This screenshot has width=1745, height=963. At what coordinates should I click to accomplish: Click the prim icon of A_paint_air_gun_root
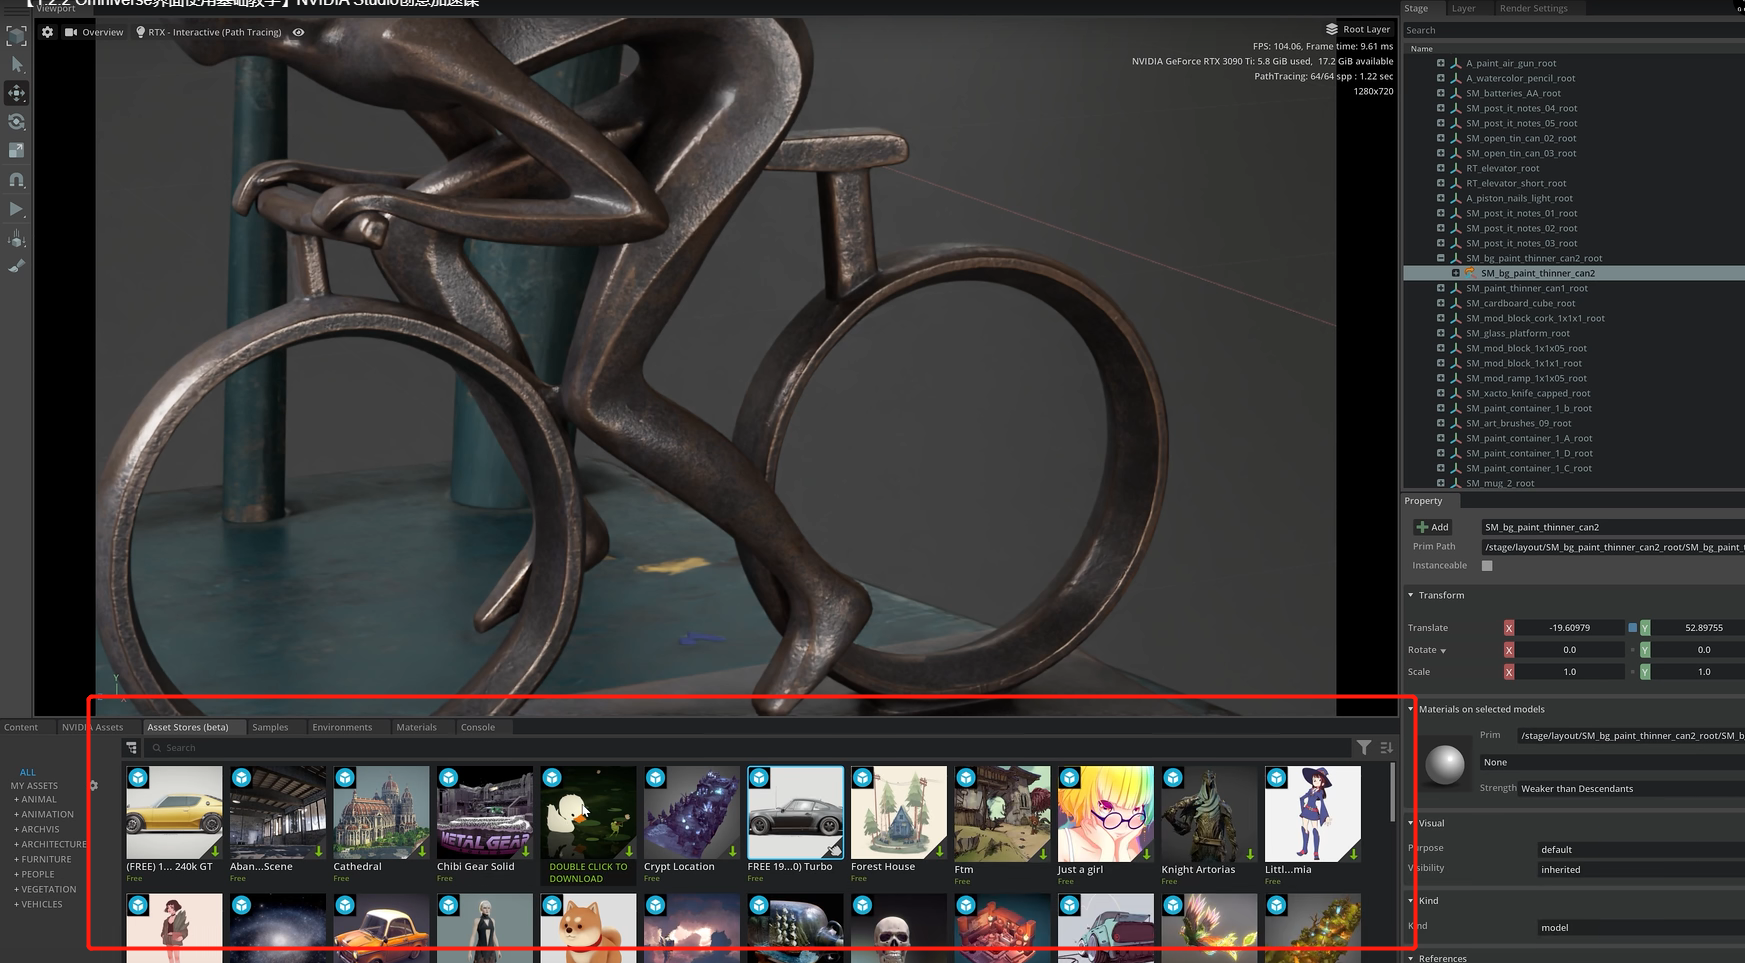1456,63
